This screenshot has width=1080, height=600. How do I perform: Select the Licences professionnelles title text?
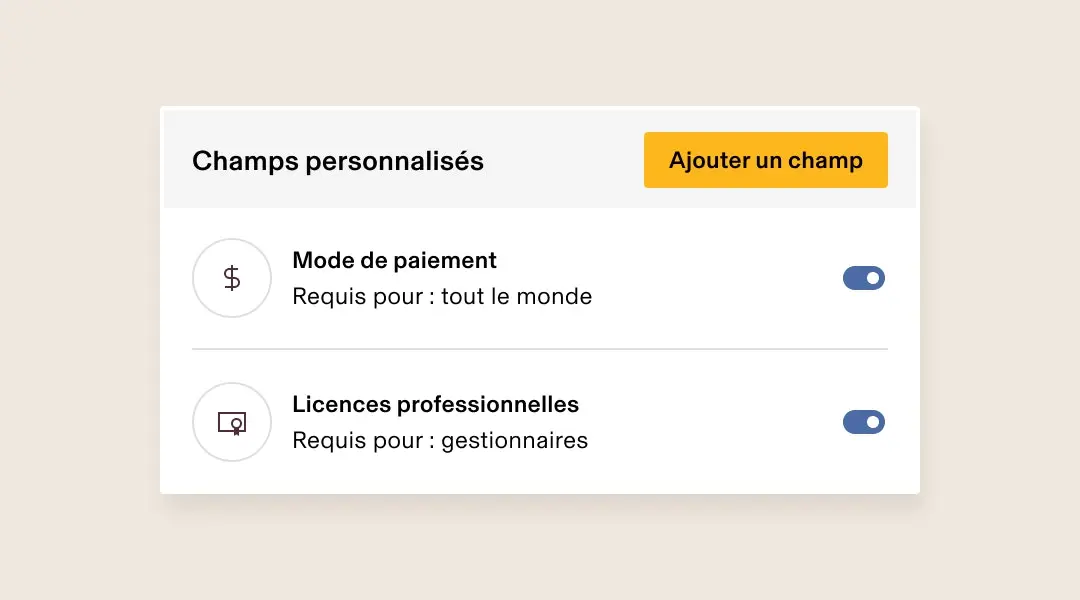(435, 404)
